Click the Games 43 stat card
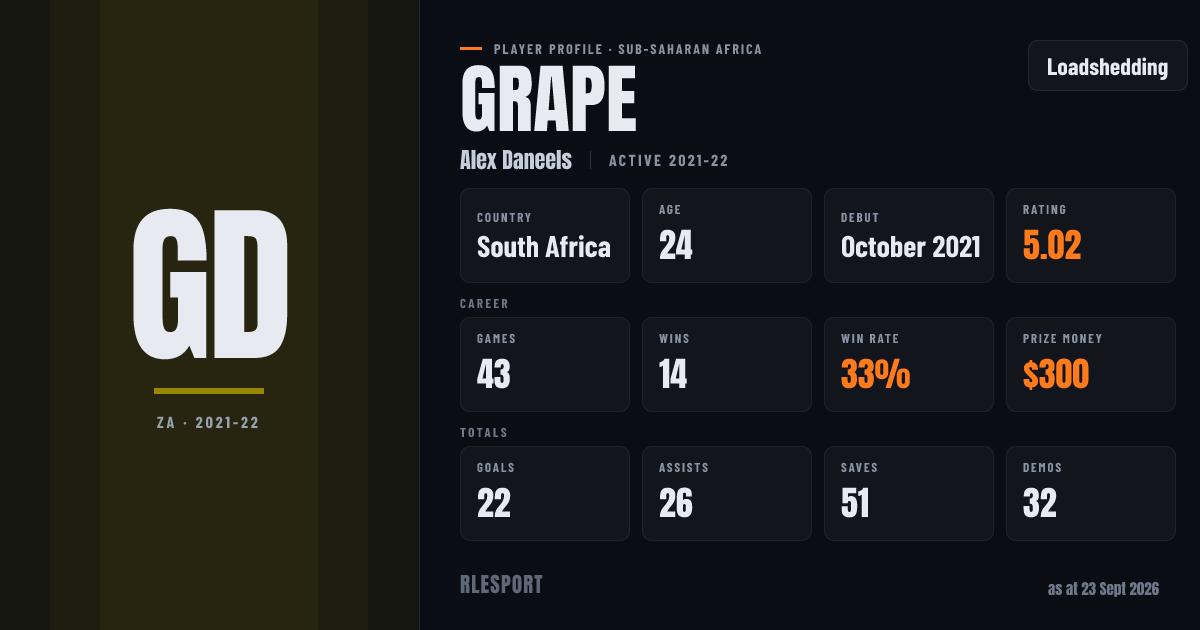The width and height of the screenshot is (1200, 630). 545,364
